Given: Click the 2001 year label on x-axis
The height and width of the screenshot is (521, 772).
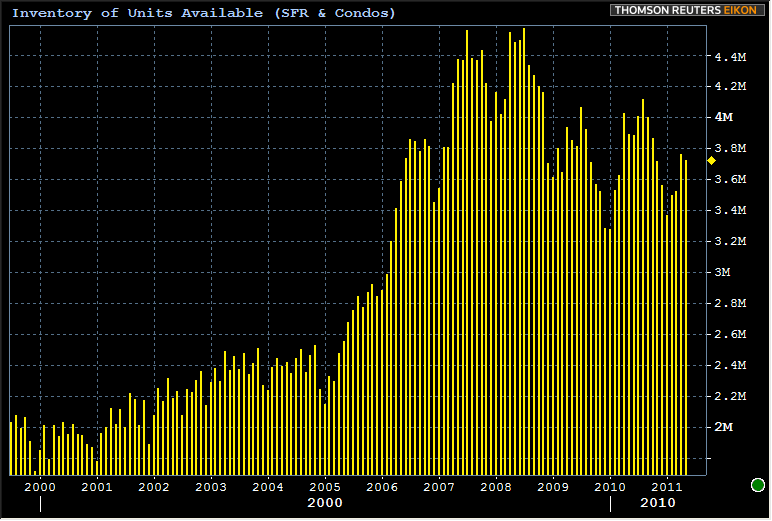Looking at the screenshot, I should 97,487.
